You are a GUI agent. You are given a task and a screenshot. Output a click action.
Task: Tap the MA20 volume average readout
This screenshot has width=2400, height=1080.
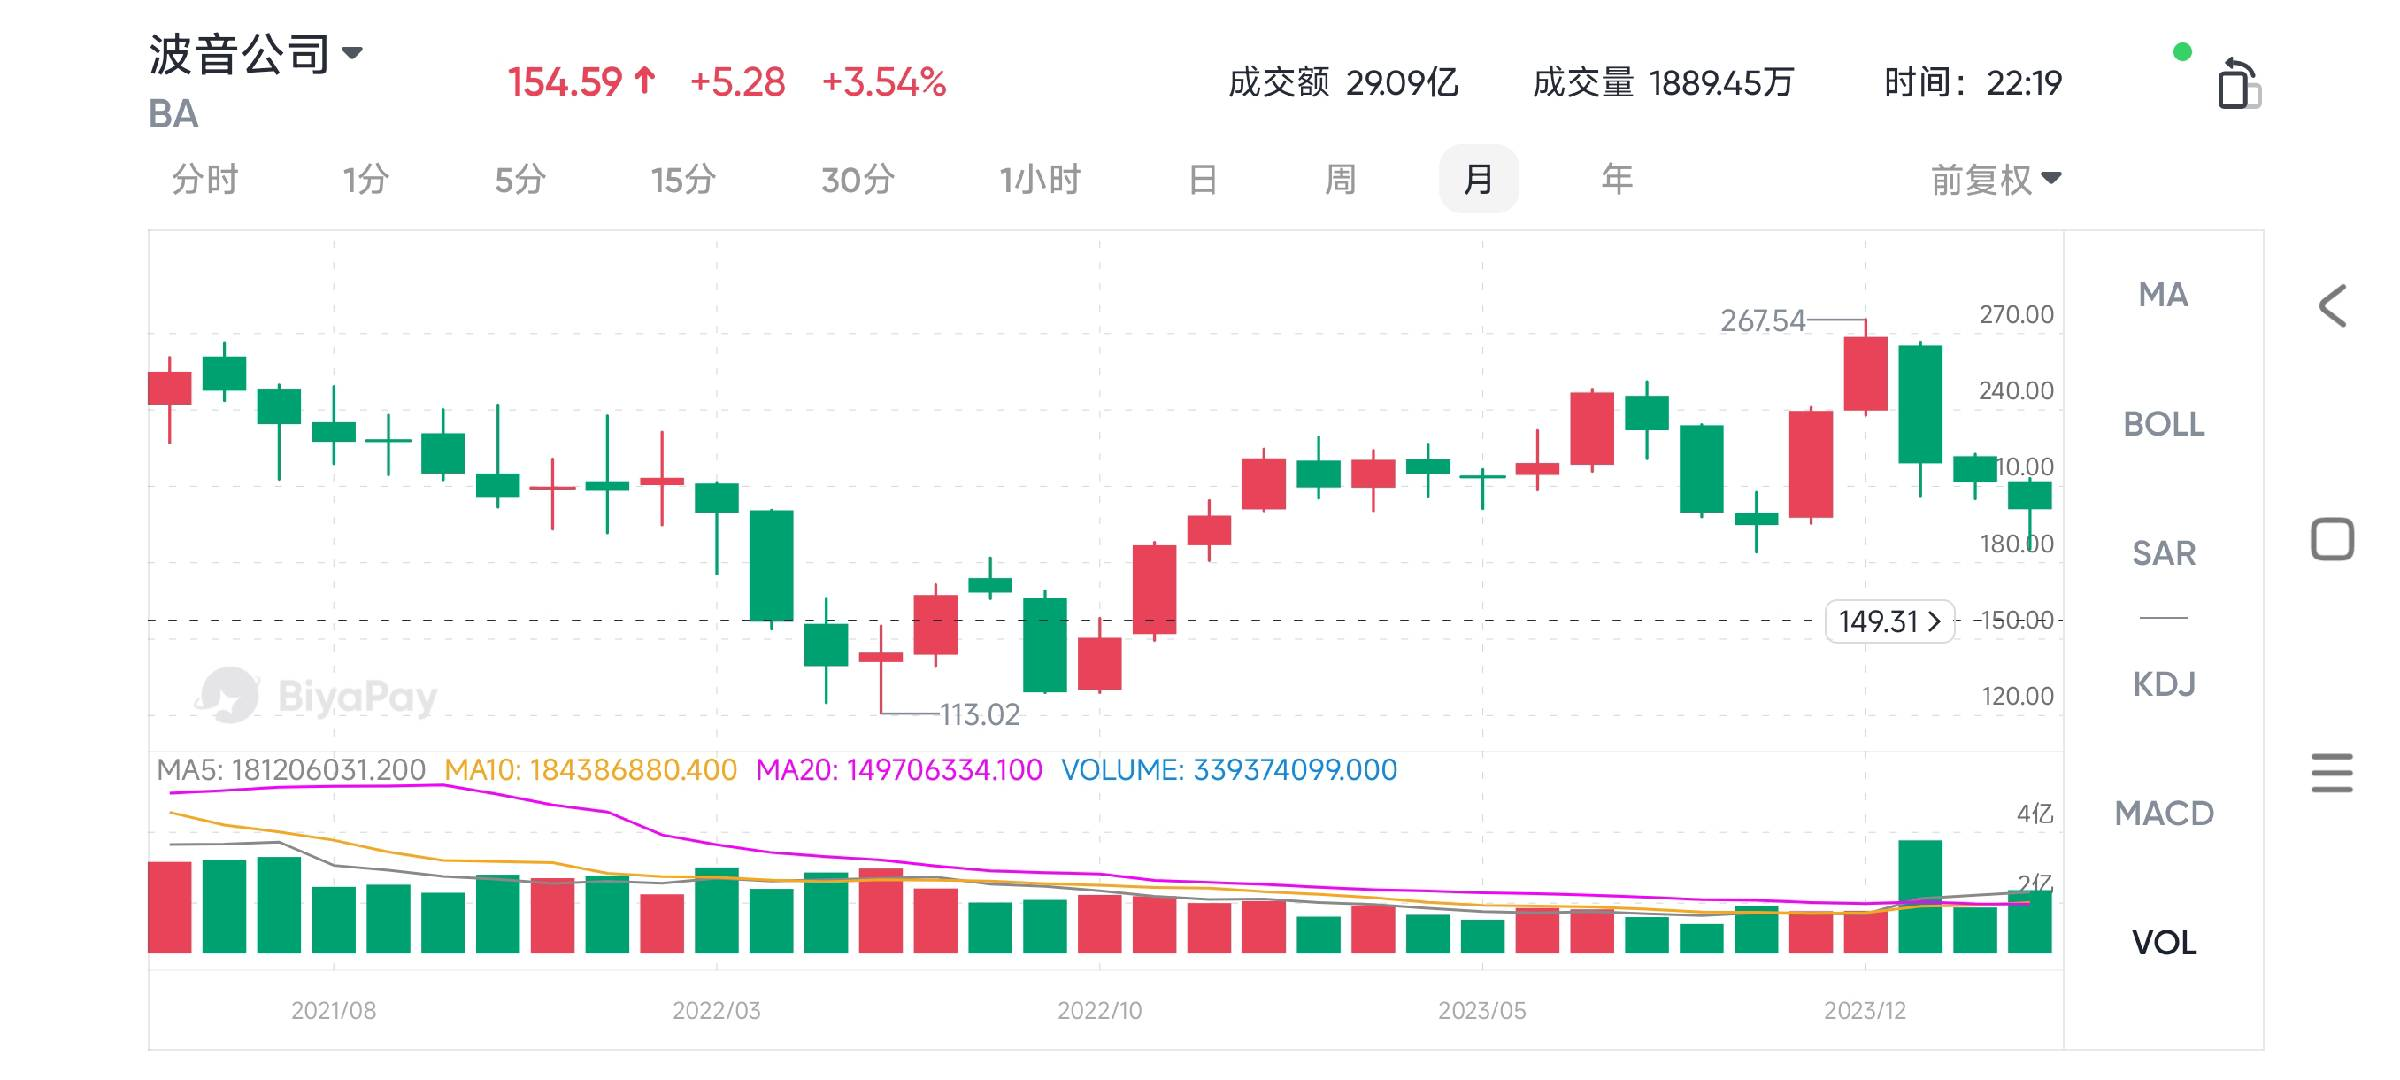tap(899, 770)
